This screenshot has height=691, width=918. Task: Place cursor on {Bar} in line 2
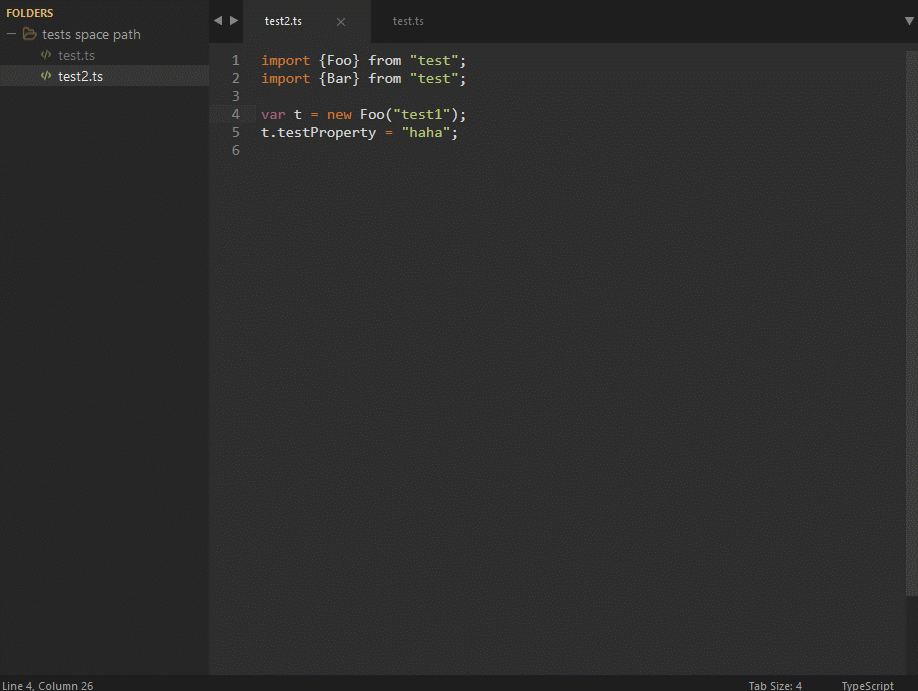pos(339,78)
